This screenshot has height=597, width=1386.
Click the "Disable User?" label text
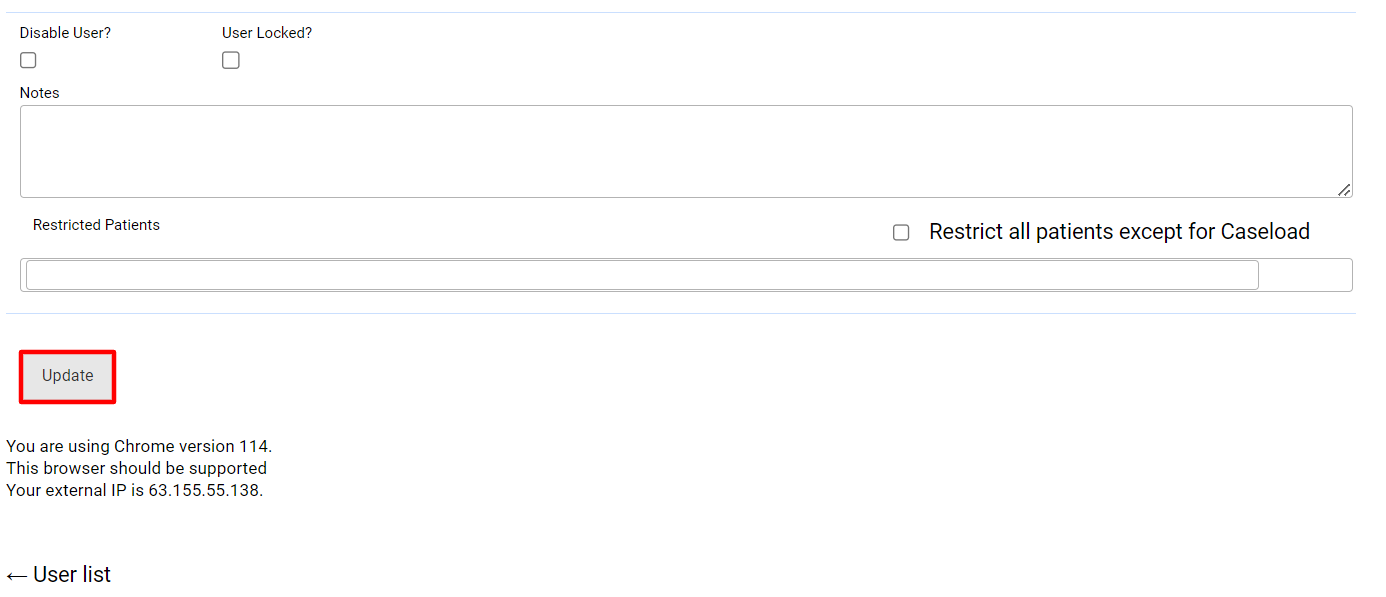pos(65,33)
